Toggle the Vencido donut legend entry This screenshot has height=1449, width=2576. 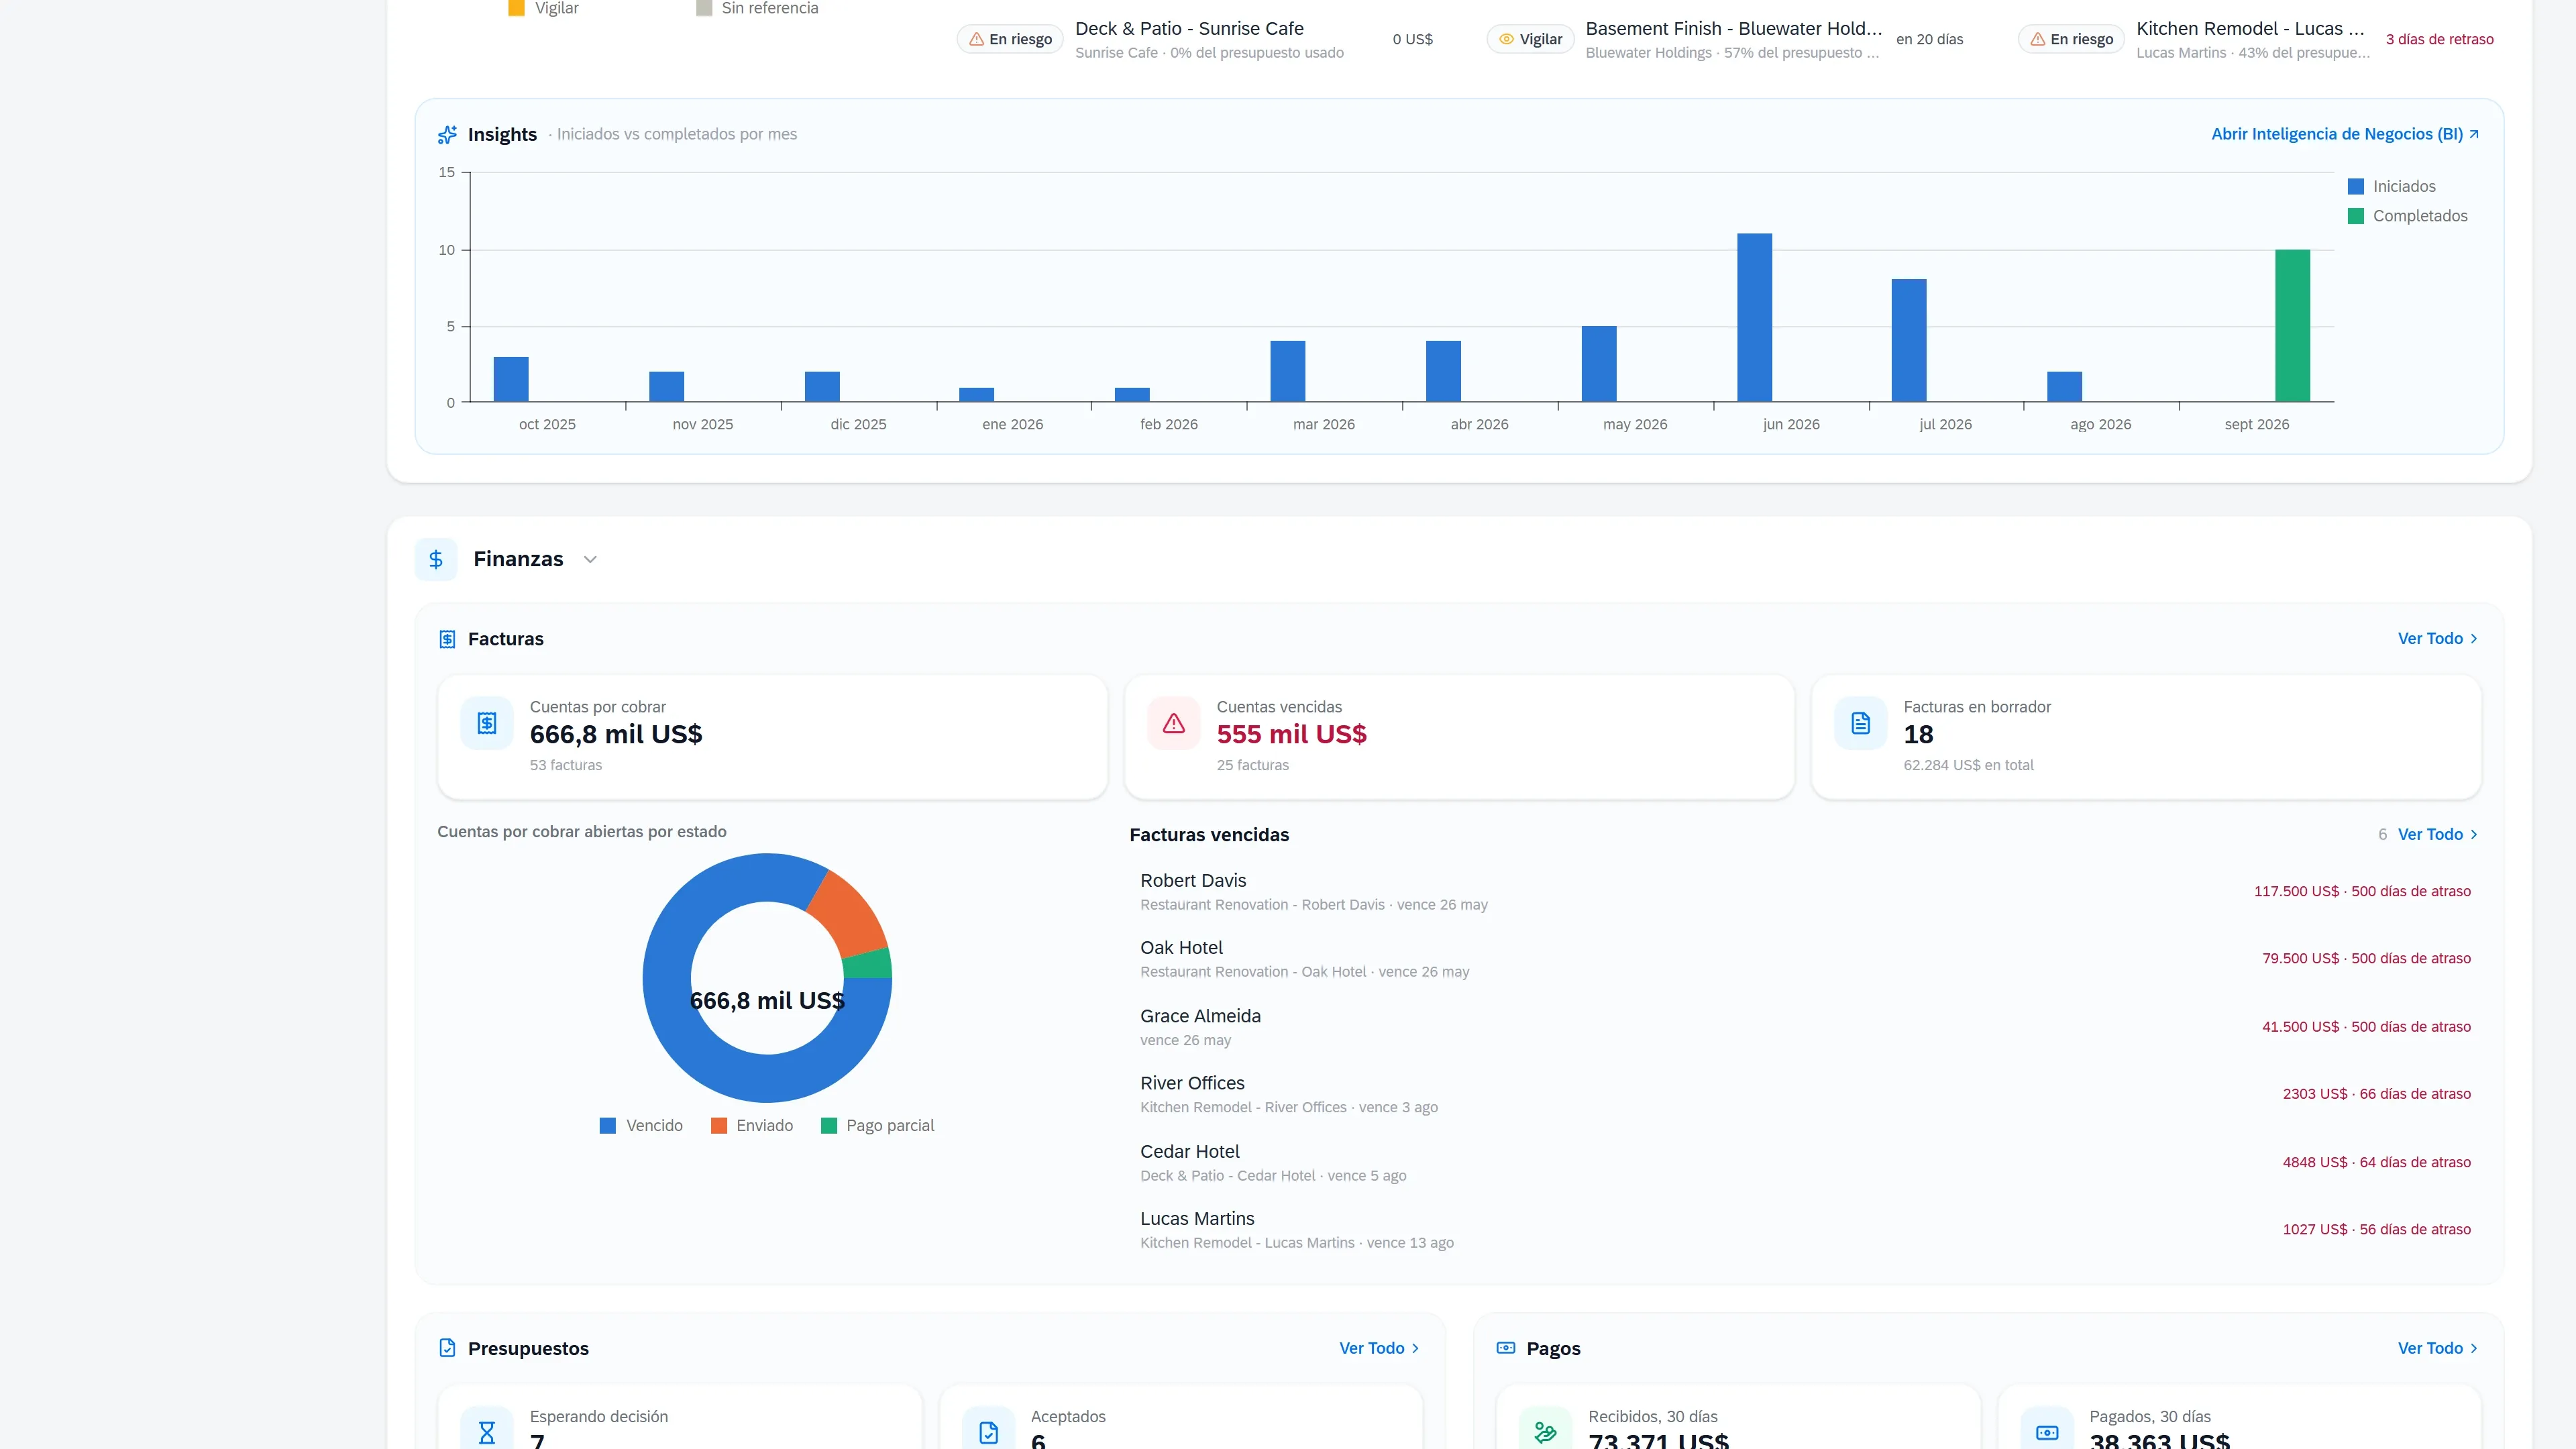pyautogui.click(x=641, y=1126)
